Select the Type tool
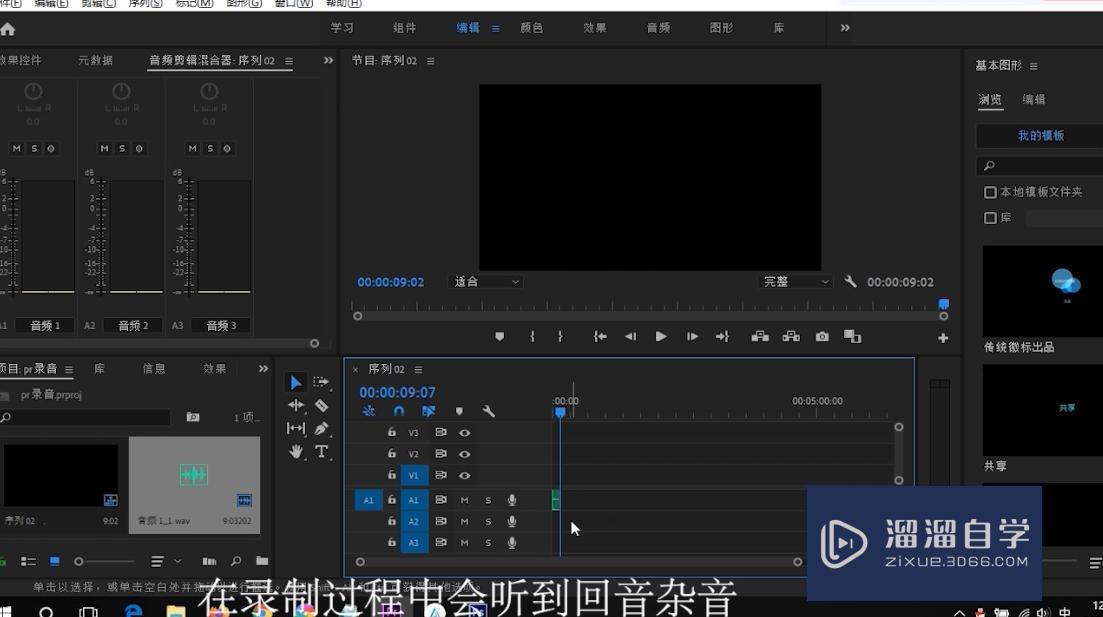The width and height of the screenshot is (1103, 617). coord(321,452)
